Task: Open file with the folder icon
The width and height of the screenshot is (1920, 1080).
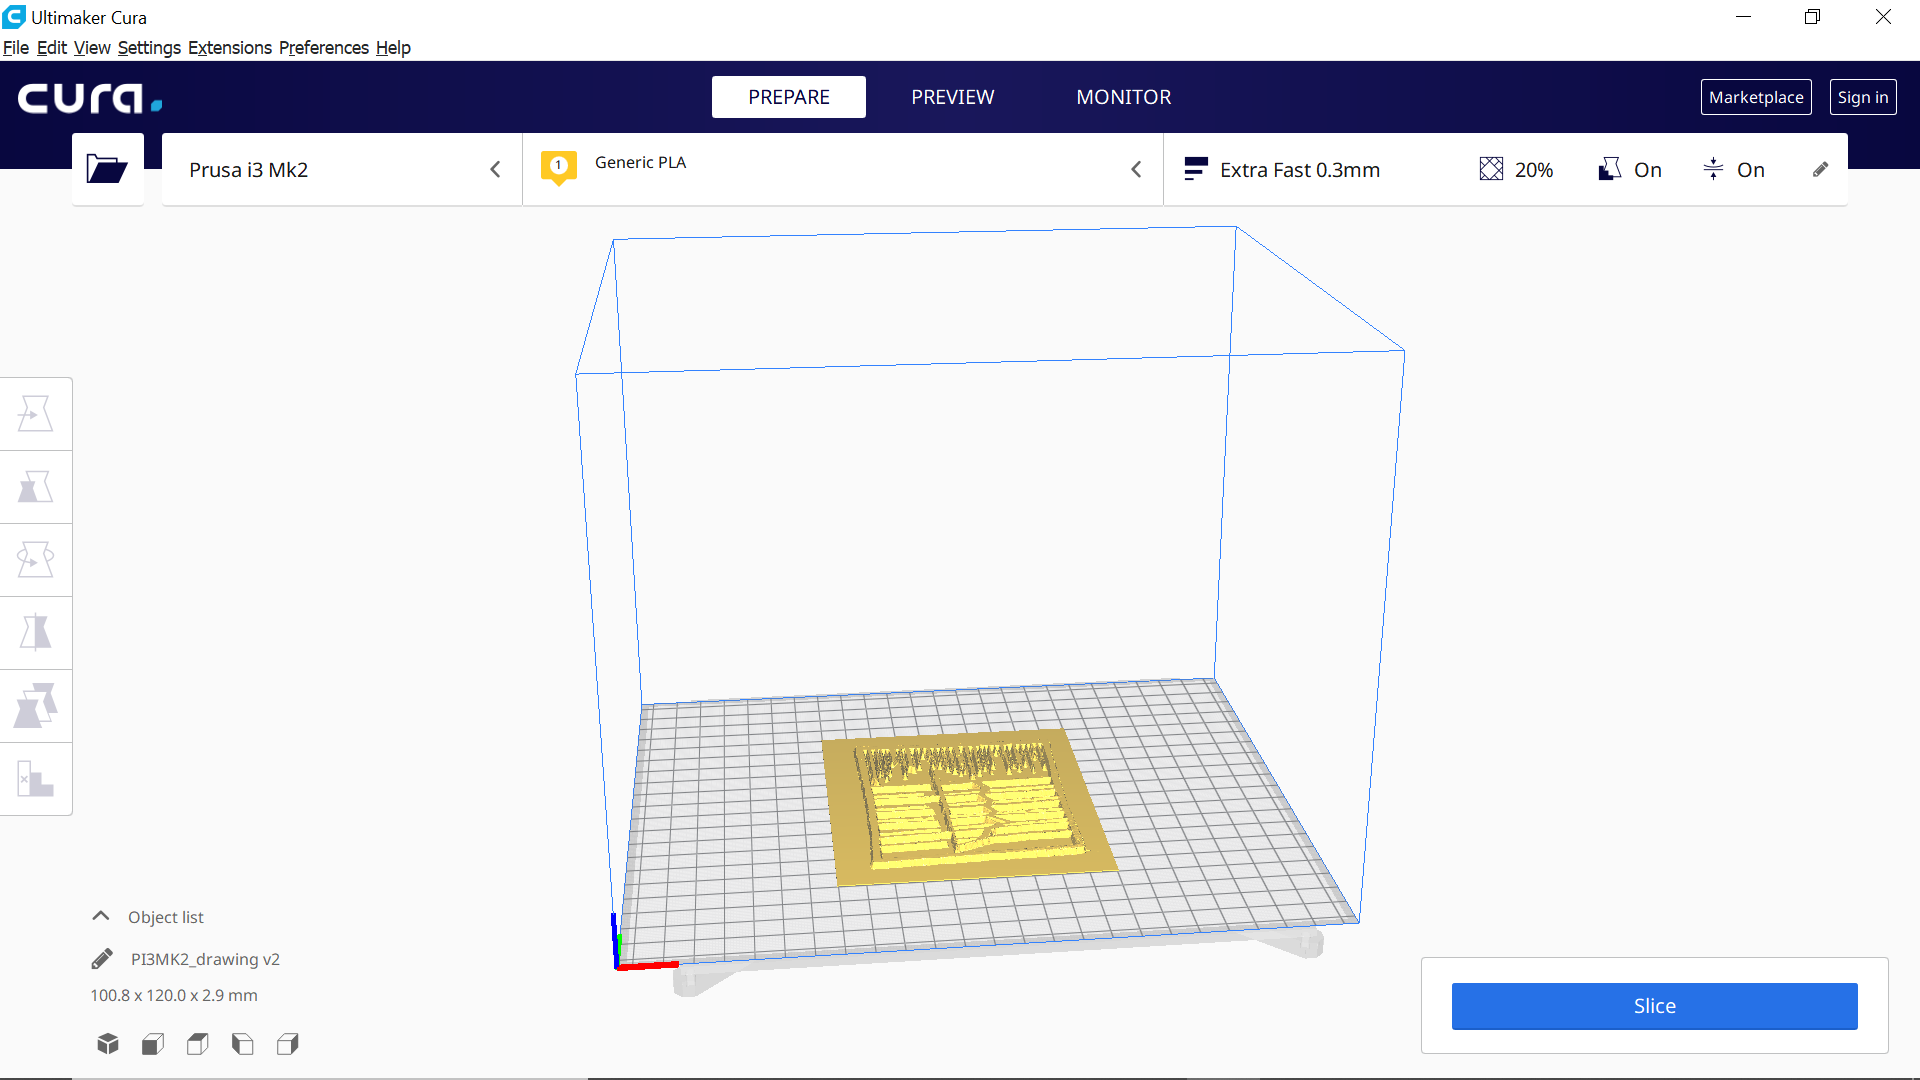Action: (107, 169)
